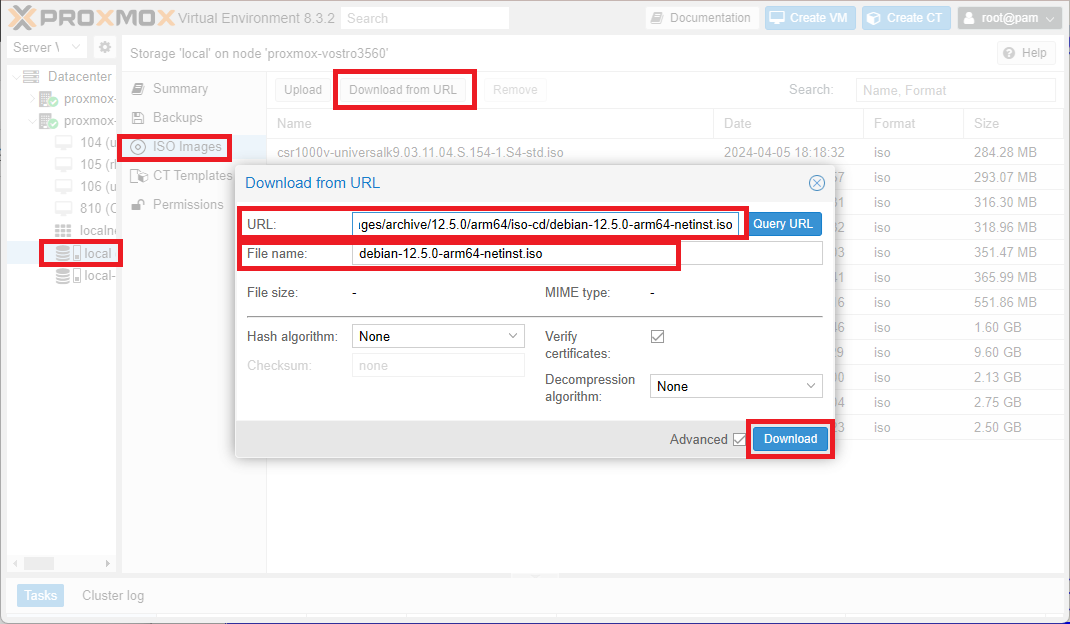The width and height of the screenshot is (1070, 624).
Task: Click the tree scrollbar left arrow
Action: point(15,563)
